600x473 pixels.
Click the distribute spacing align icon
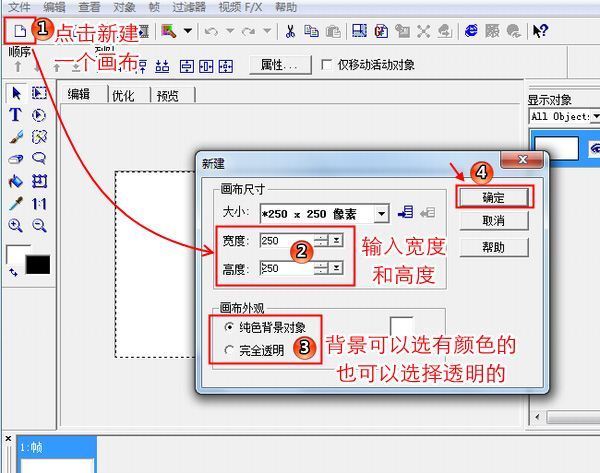coord(162,67)
